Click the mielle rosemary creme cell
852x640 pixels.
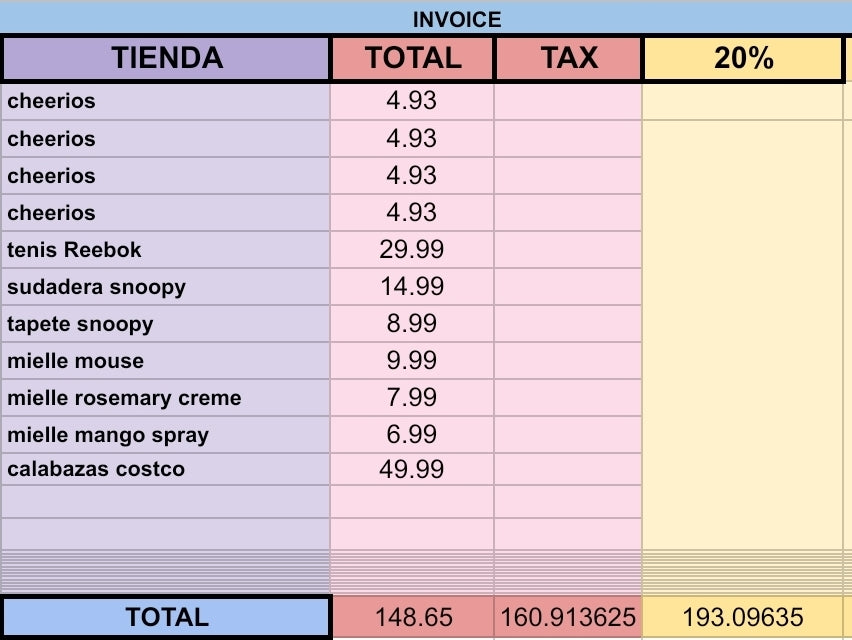166,398
